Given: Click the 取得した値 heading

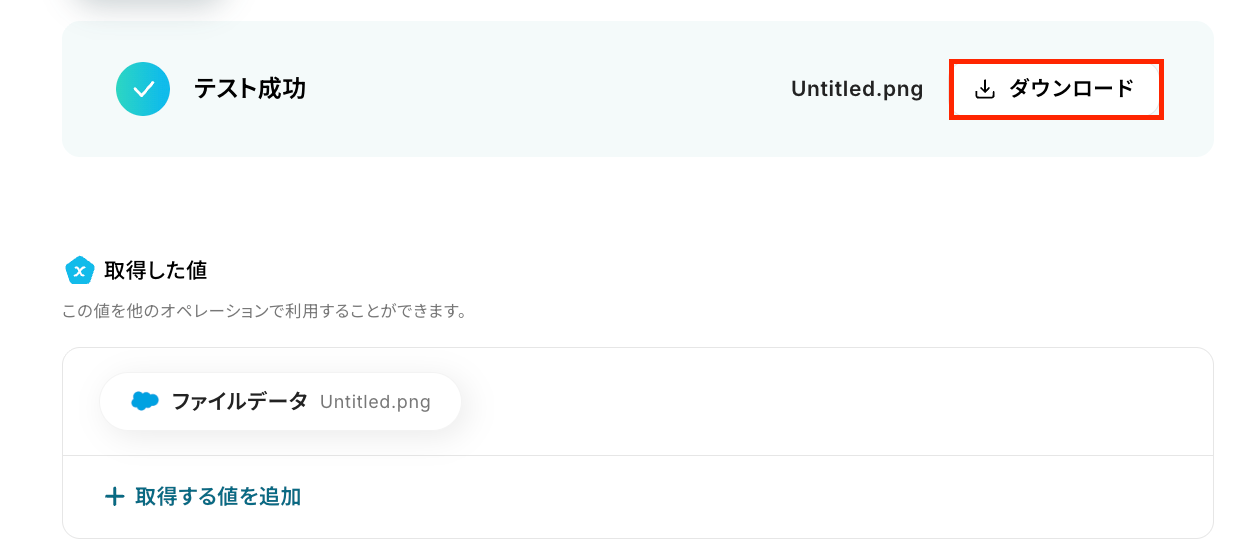Looking at the screenshot, I should (155, 270).
